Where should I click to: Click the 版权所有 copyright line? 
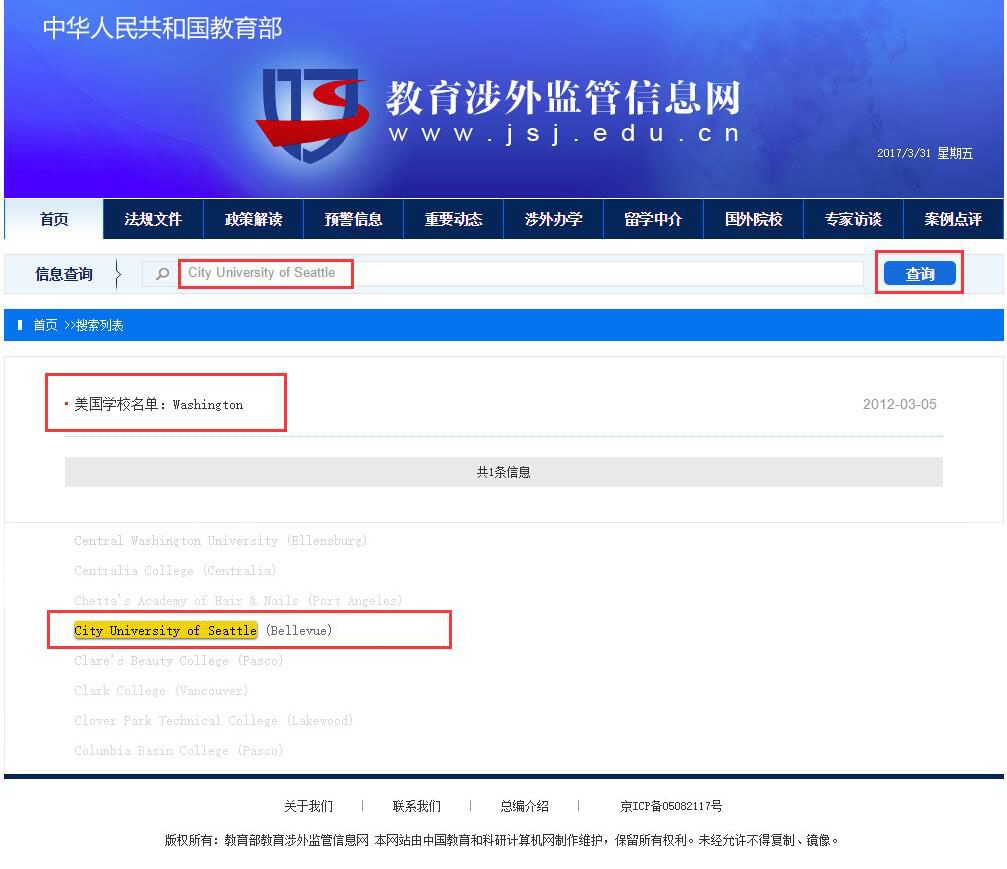click(502, 840)
